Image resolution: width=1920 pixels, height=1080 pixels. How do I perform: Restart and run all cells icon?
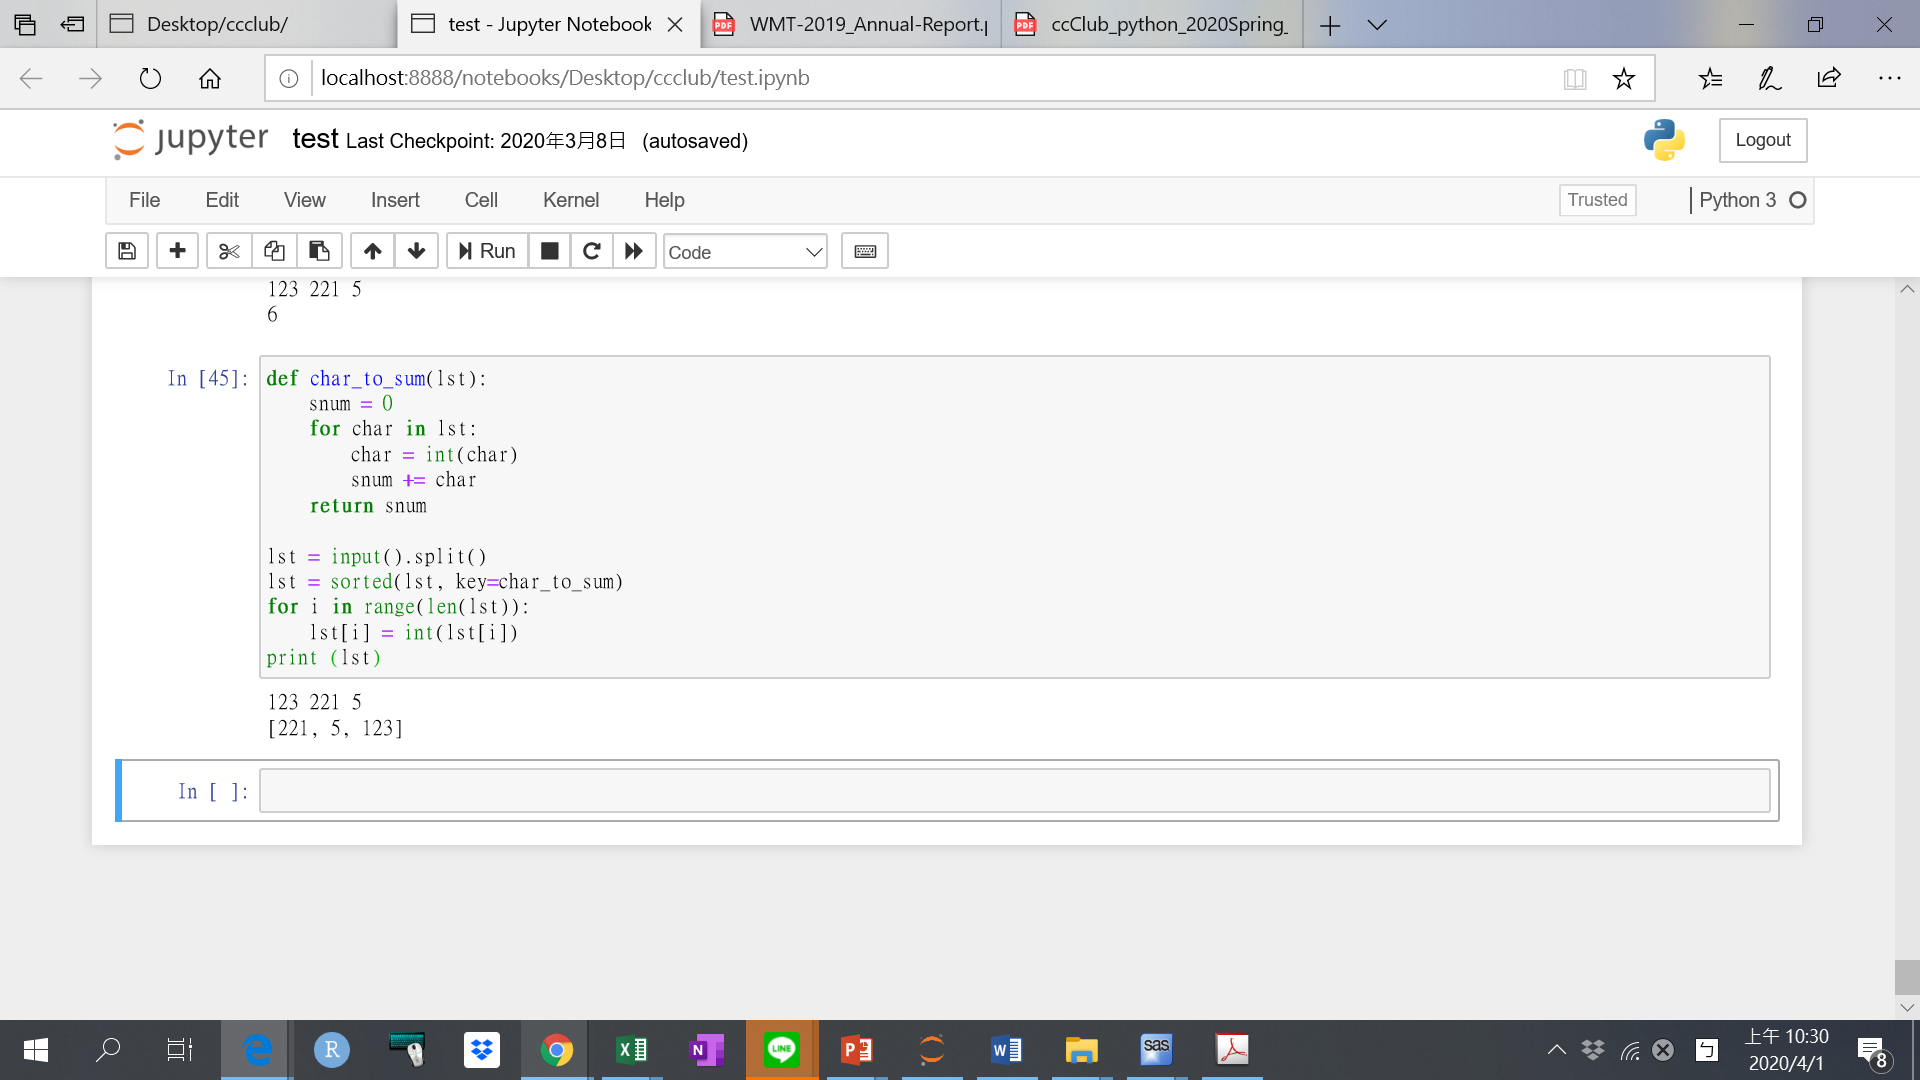point(634,251)
